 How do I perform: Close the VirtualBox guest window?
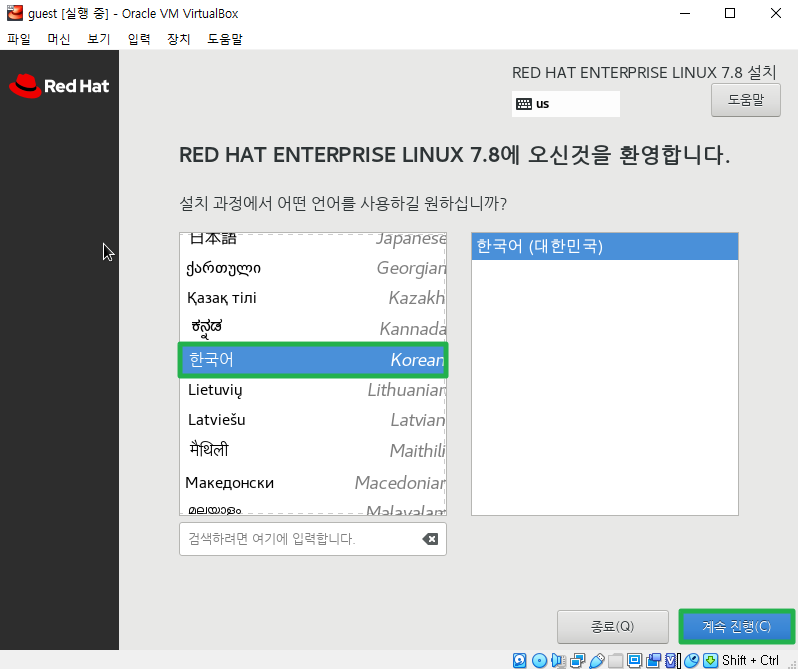776,13
